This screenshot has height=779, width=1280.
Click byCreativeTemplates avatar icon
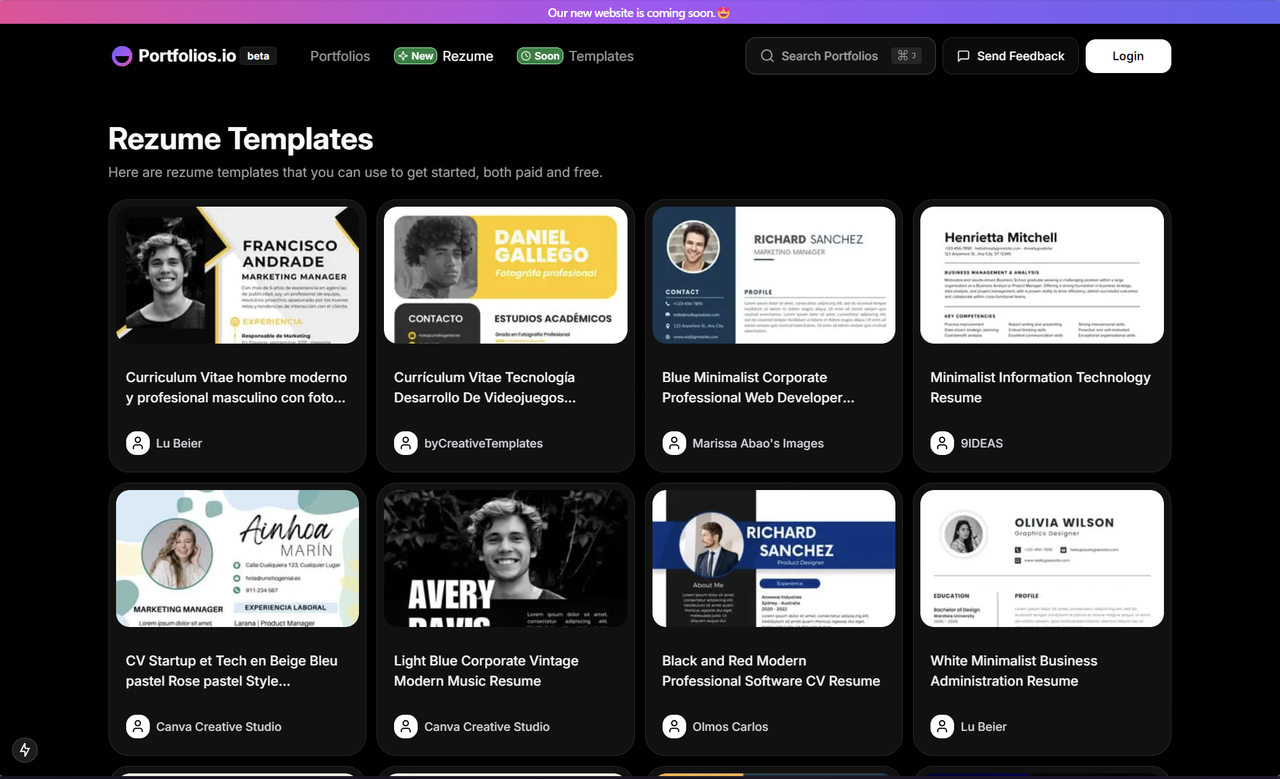[405, 443]
